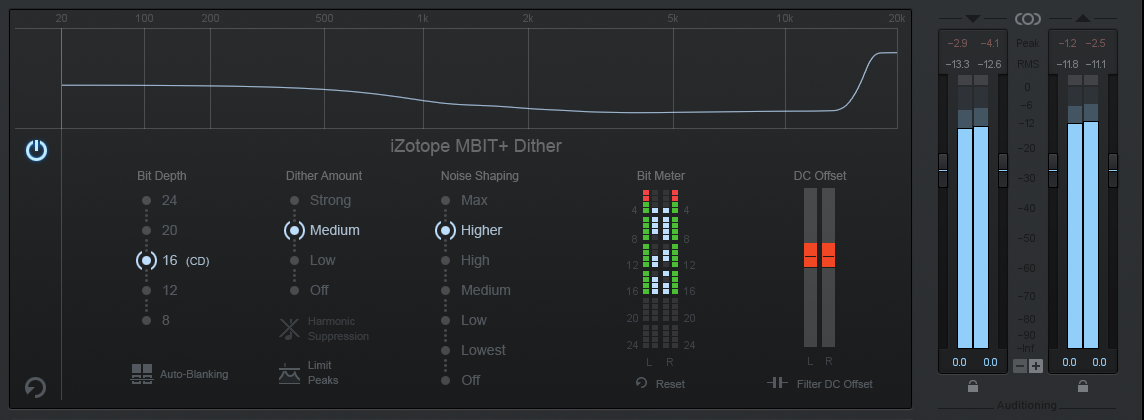Viewport: 1144px width, 420px height.
Task: Click the meter scale minus button
Action: pos(1020,366)
